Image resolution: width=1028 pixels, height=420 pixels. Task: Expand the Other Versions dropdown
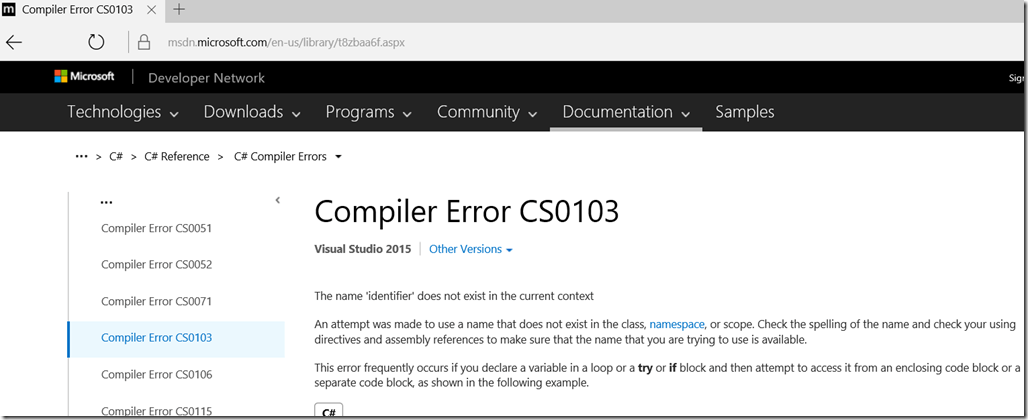point(470,249)
